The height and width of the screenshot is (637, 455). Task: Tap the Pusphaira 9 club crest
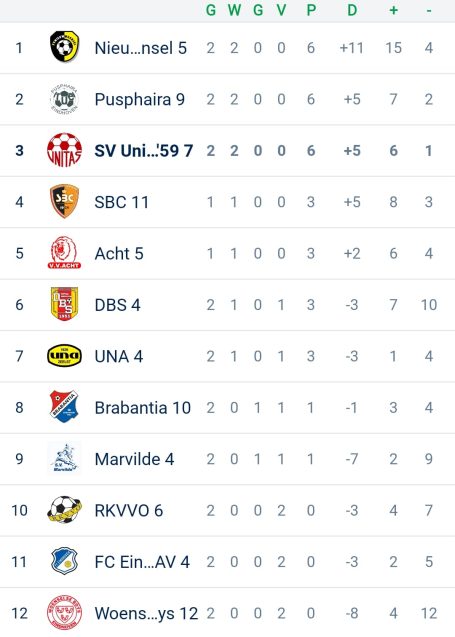click(x=65, y=99)
